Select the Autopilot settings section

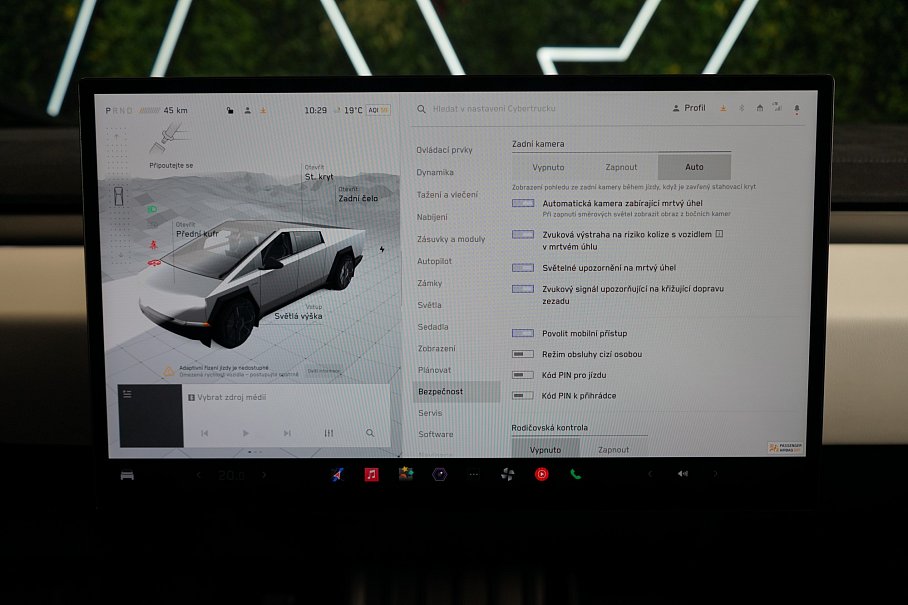(436, 260)
